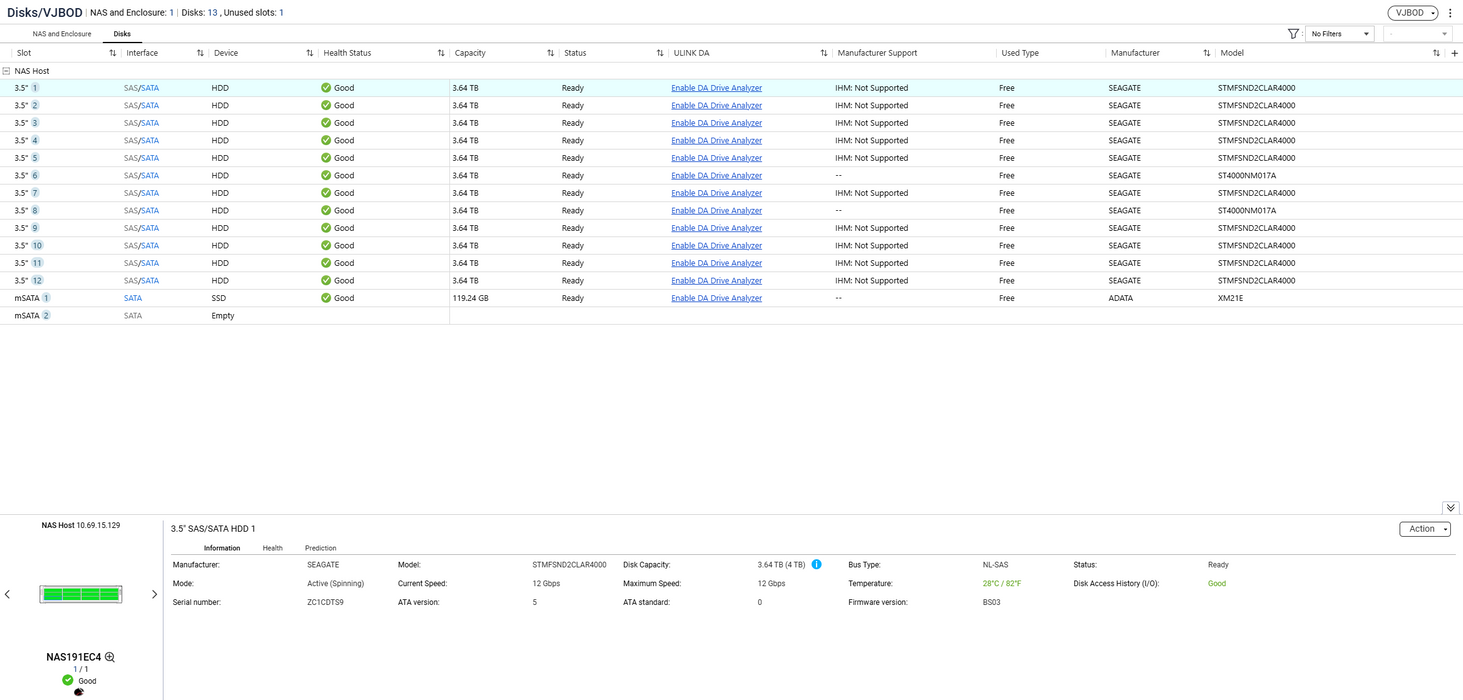Enable DA Drive Analyzer for mSATA 1
The height and width of the screenshot is (700, 1463).
pos(716,298)
